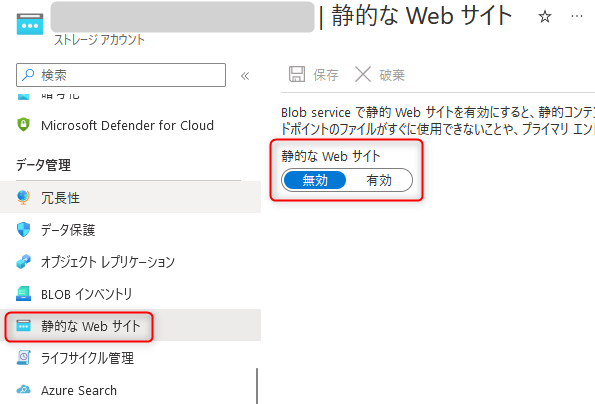Open オブジェクト レプリケーション menu item

tap(131, 261)
